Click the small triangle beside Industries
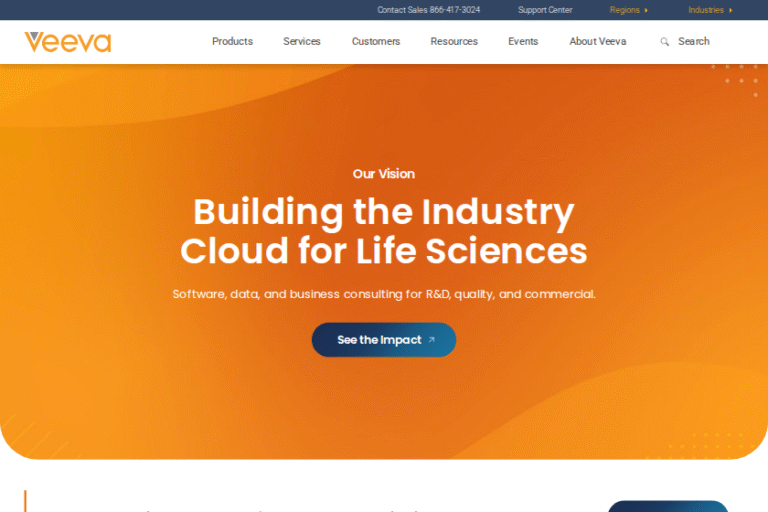The width and height of the screenshot is (768, 512). point(731,10)
